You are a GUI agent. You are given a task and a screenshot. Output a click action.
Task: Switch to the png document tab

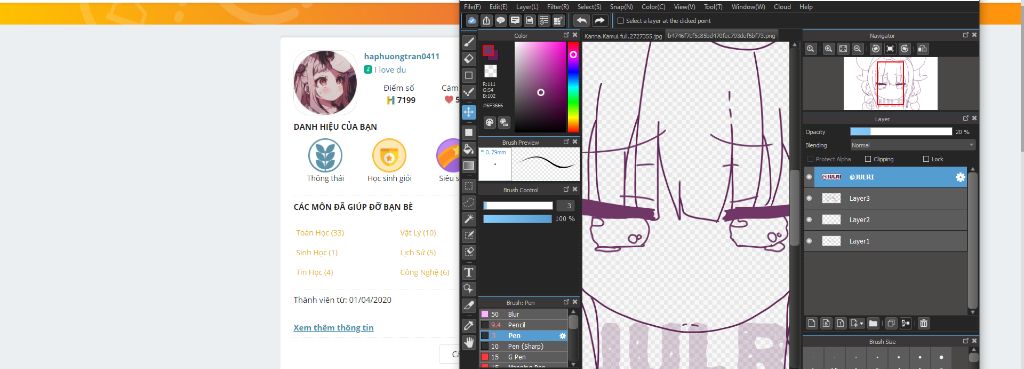tap(721, 35)
